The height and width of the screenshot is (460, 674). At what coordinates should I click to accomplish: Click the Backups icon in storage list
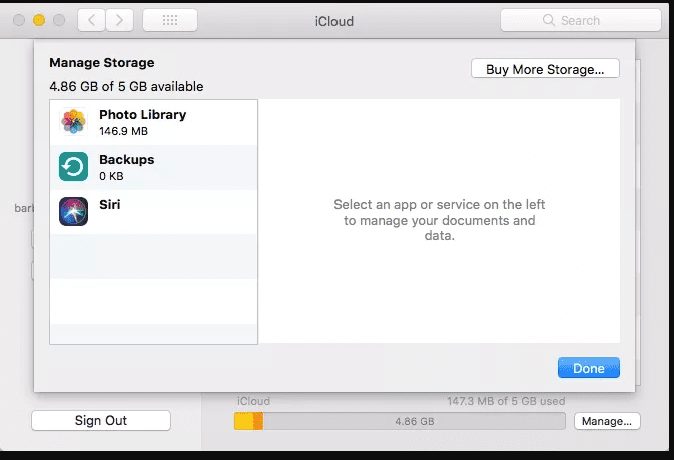[x=74, y=166]
